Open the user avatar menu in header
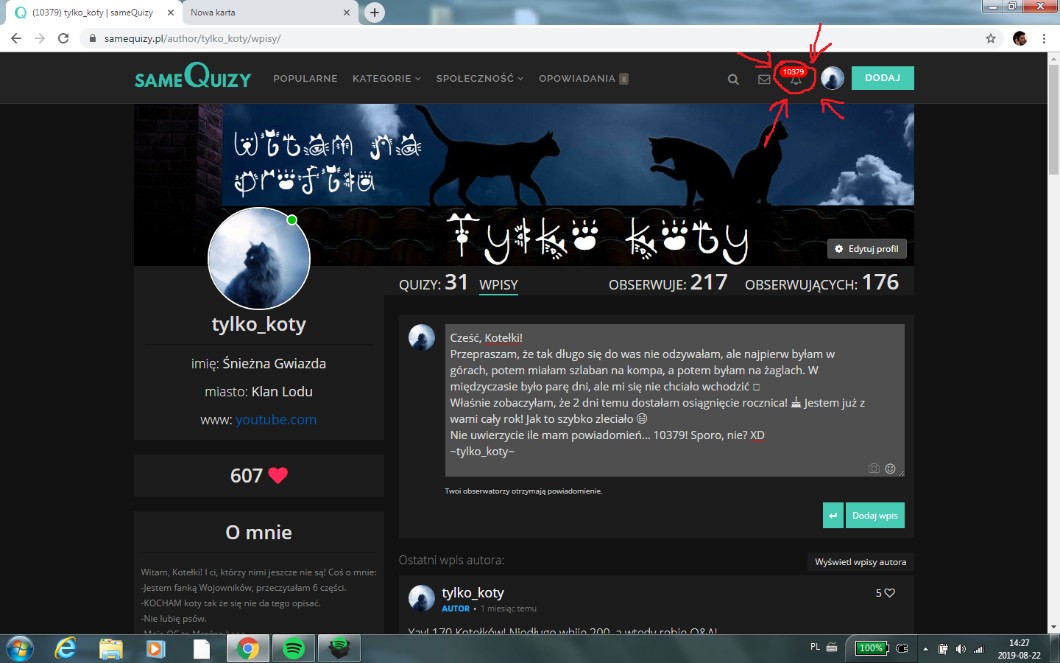The image size is (1060, 663). 832,79
